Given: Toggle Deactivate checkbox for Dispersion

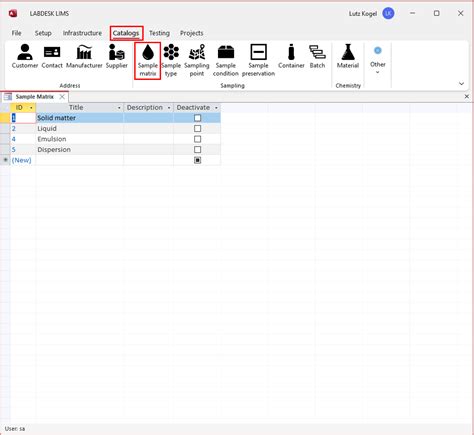Looking at the screenshot, I should click(197, 150).
